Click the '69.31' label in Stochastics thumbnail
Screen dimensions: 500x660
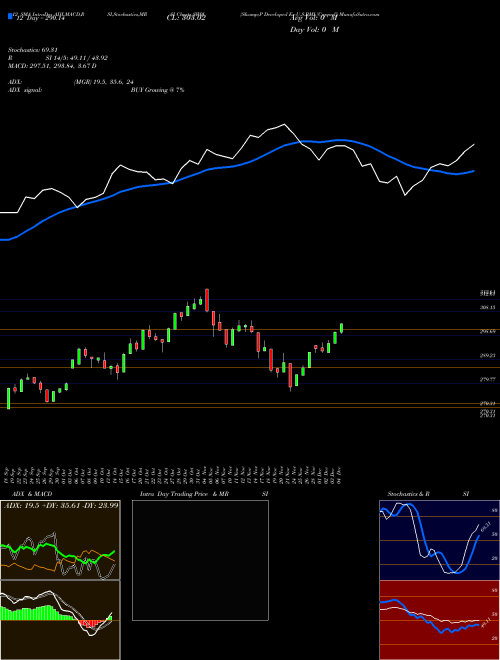[x=485, y=526]
